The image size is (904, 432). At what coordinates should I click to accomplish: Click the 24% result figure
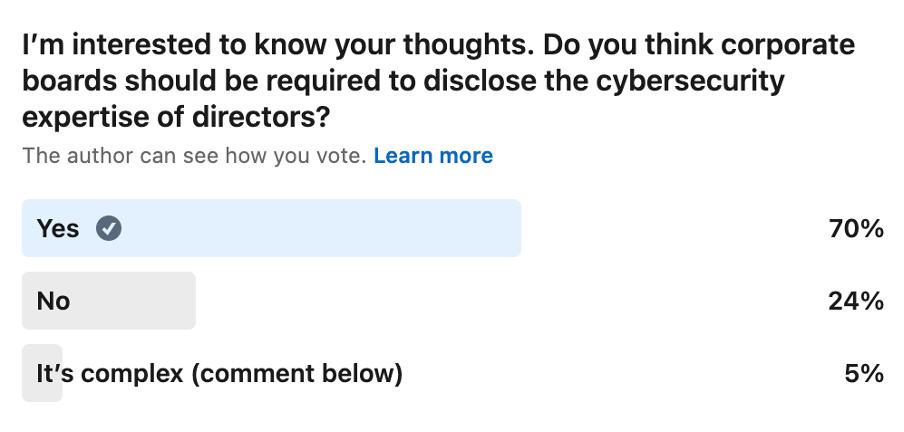click(x=856, y=301)
